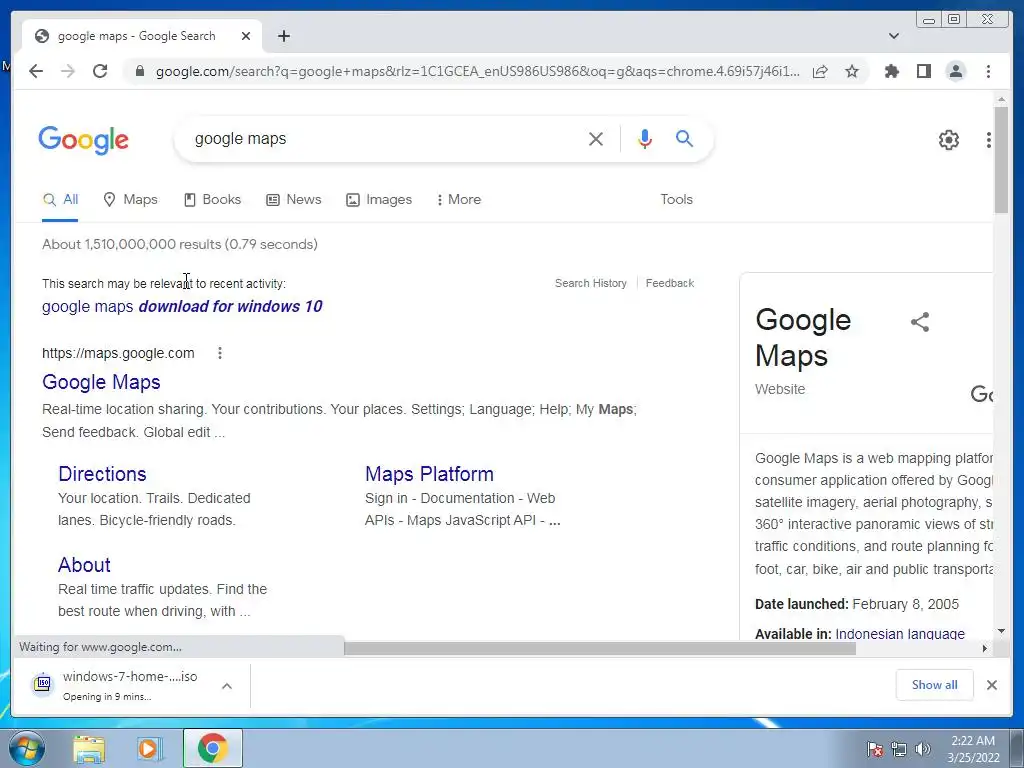Start voice search with the microphone icon

pos(645,138)
